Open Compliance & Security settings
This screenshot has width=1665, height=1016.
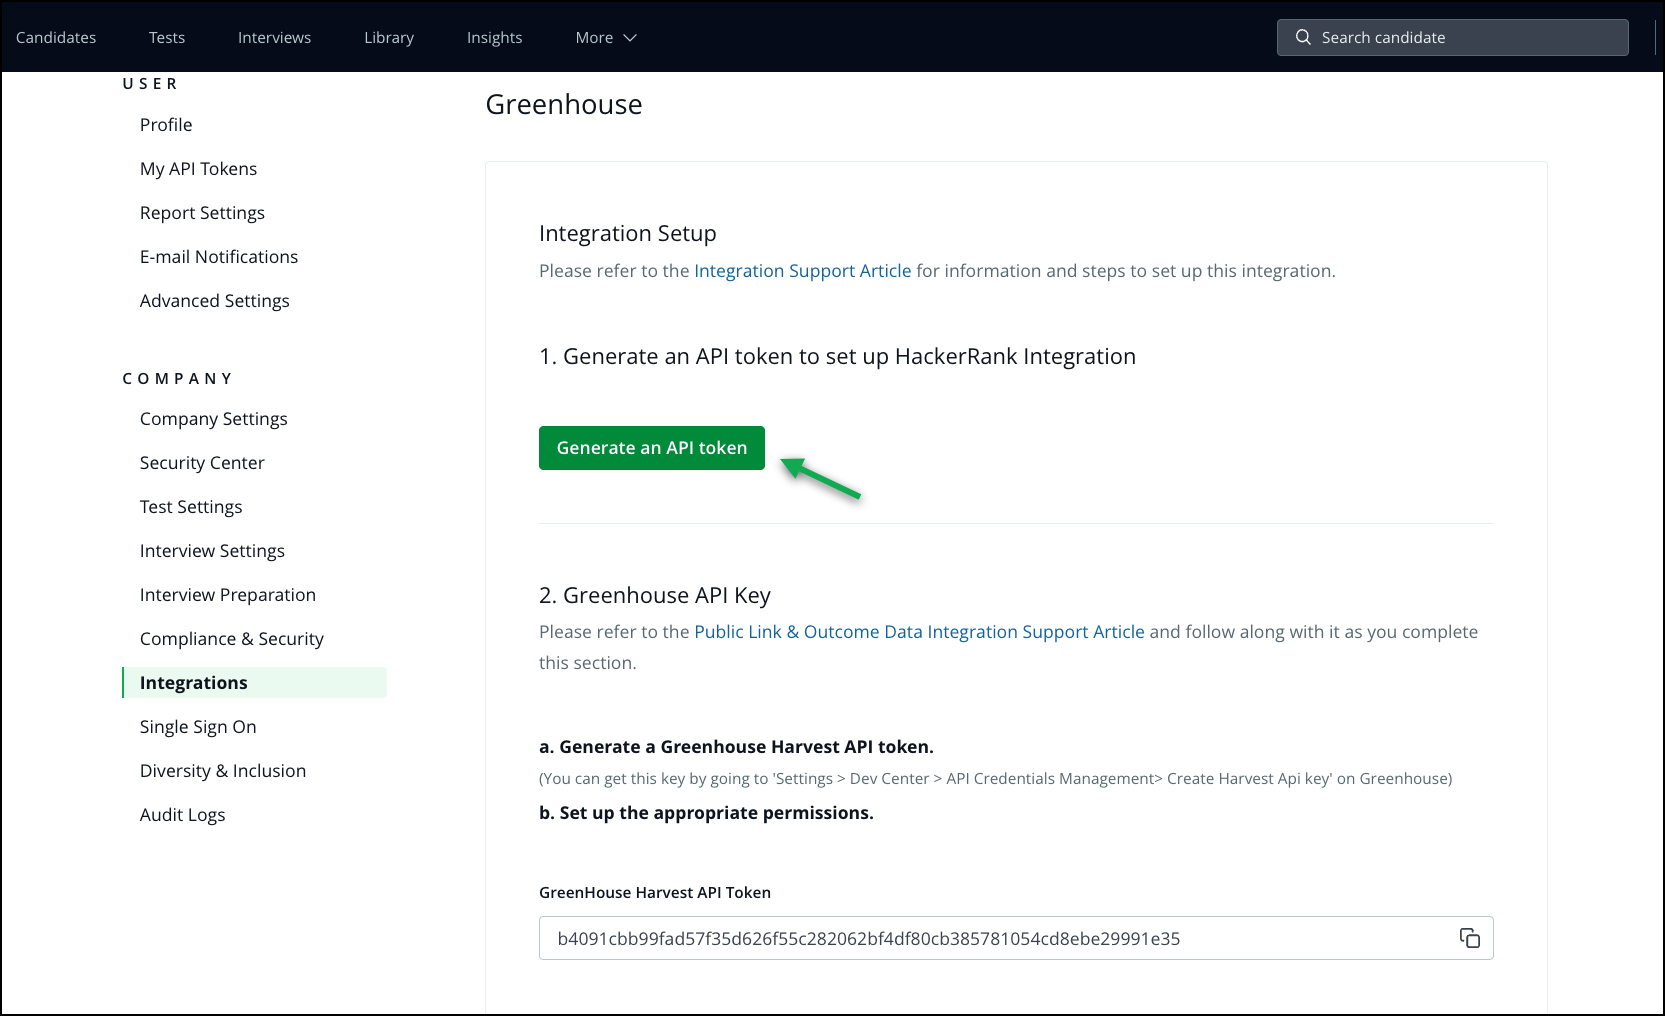pyautogui.click(x=232, y=639)
